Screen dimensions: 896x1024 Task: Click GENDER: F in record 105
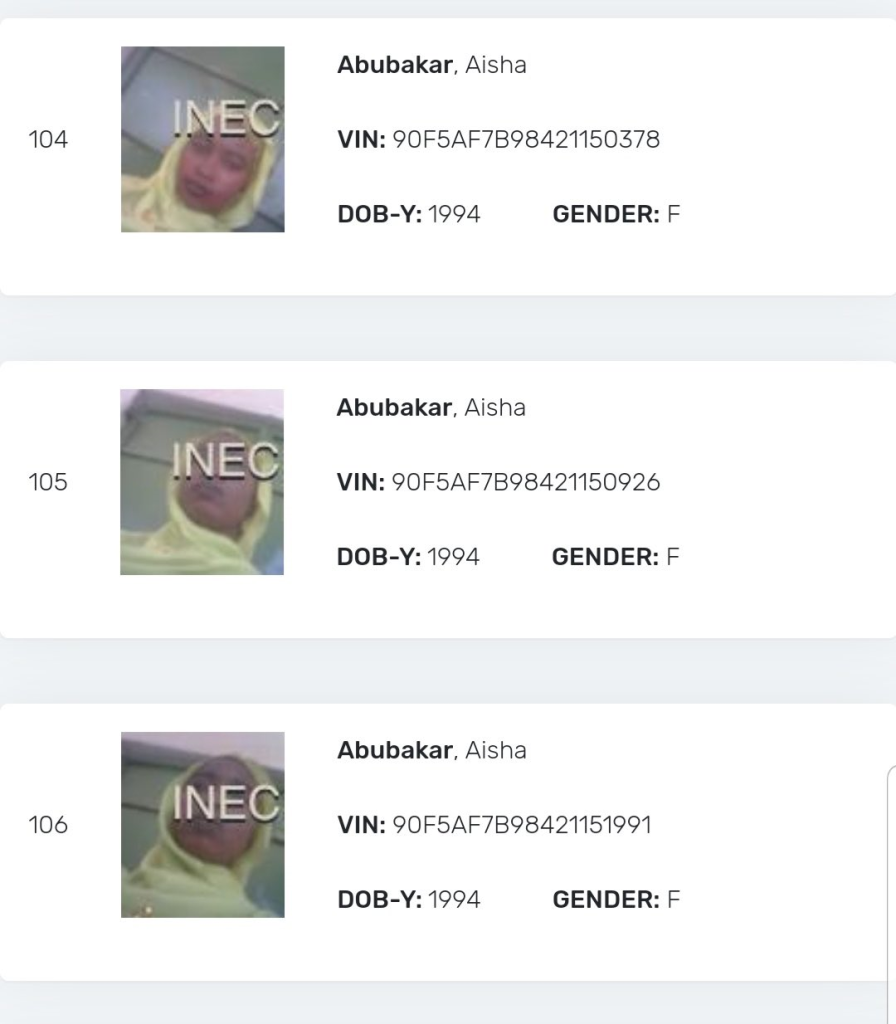[616, 557]
